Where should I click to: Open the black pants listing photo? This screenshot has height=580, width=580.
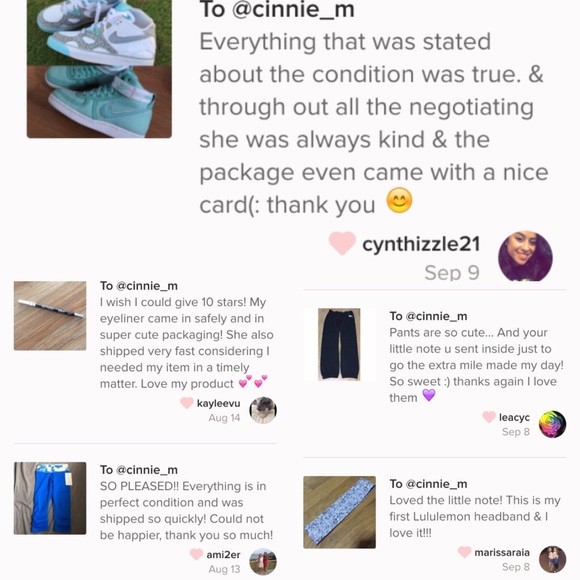pos(339,344)
